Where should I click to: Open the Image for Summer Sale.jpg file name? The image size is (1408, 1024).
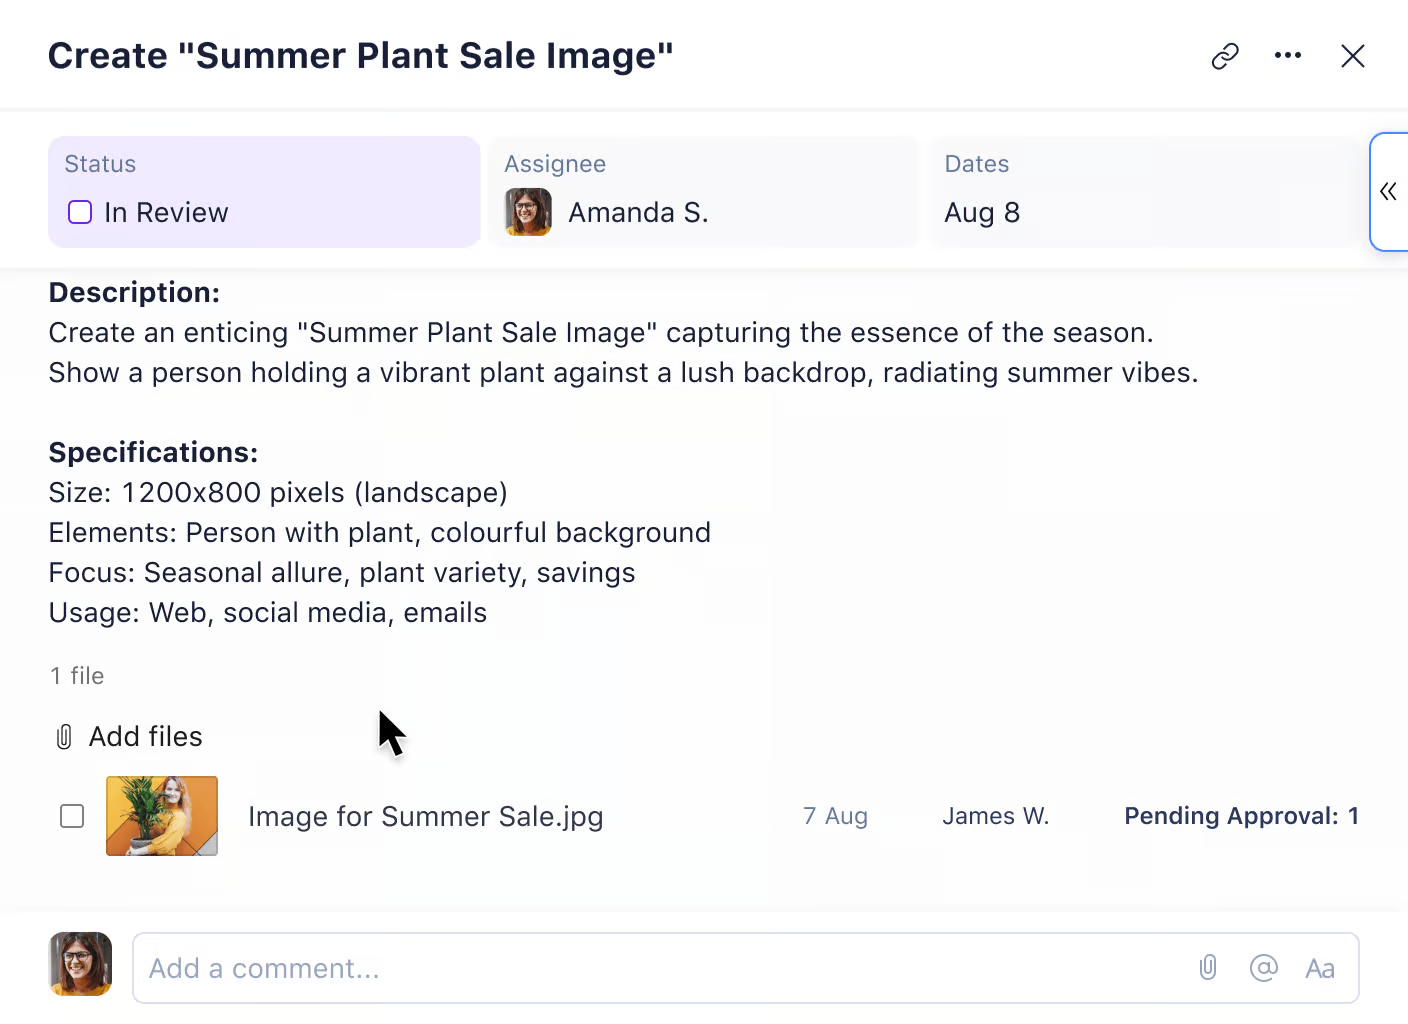click(x=425, y=817)
